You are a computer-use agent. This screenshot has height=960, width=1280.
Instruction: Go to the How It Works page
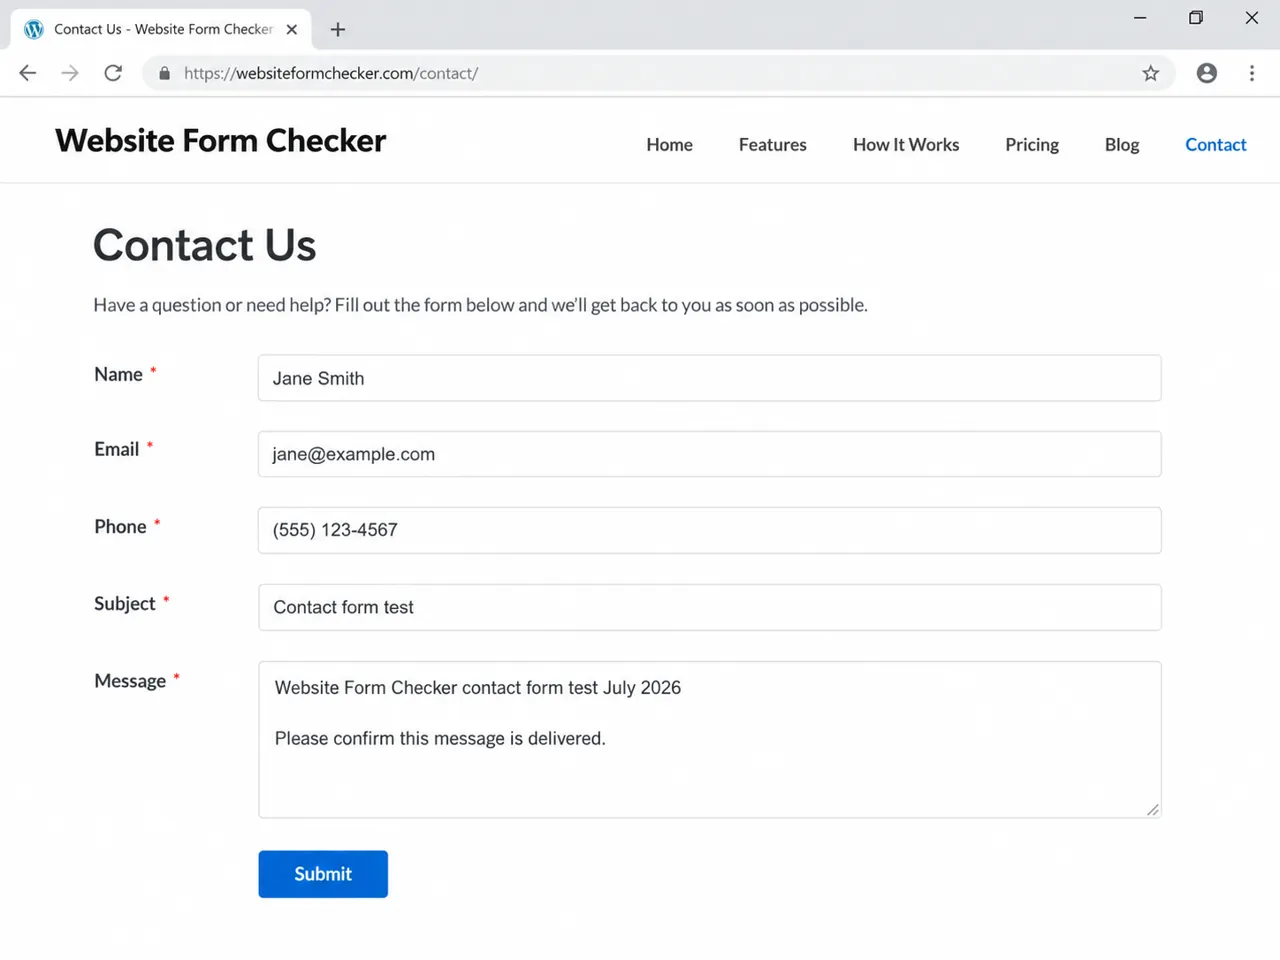coord(906,145)
